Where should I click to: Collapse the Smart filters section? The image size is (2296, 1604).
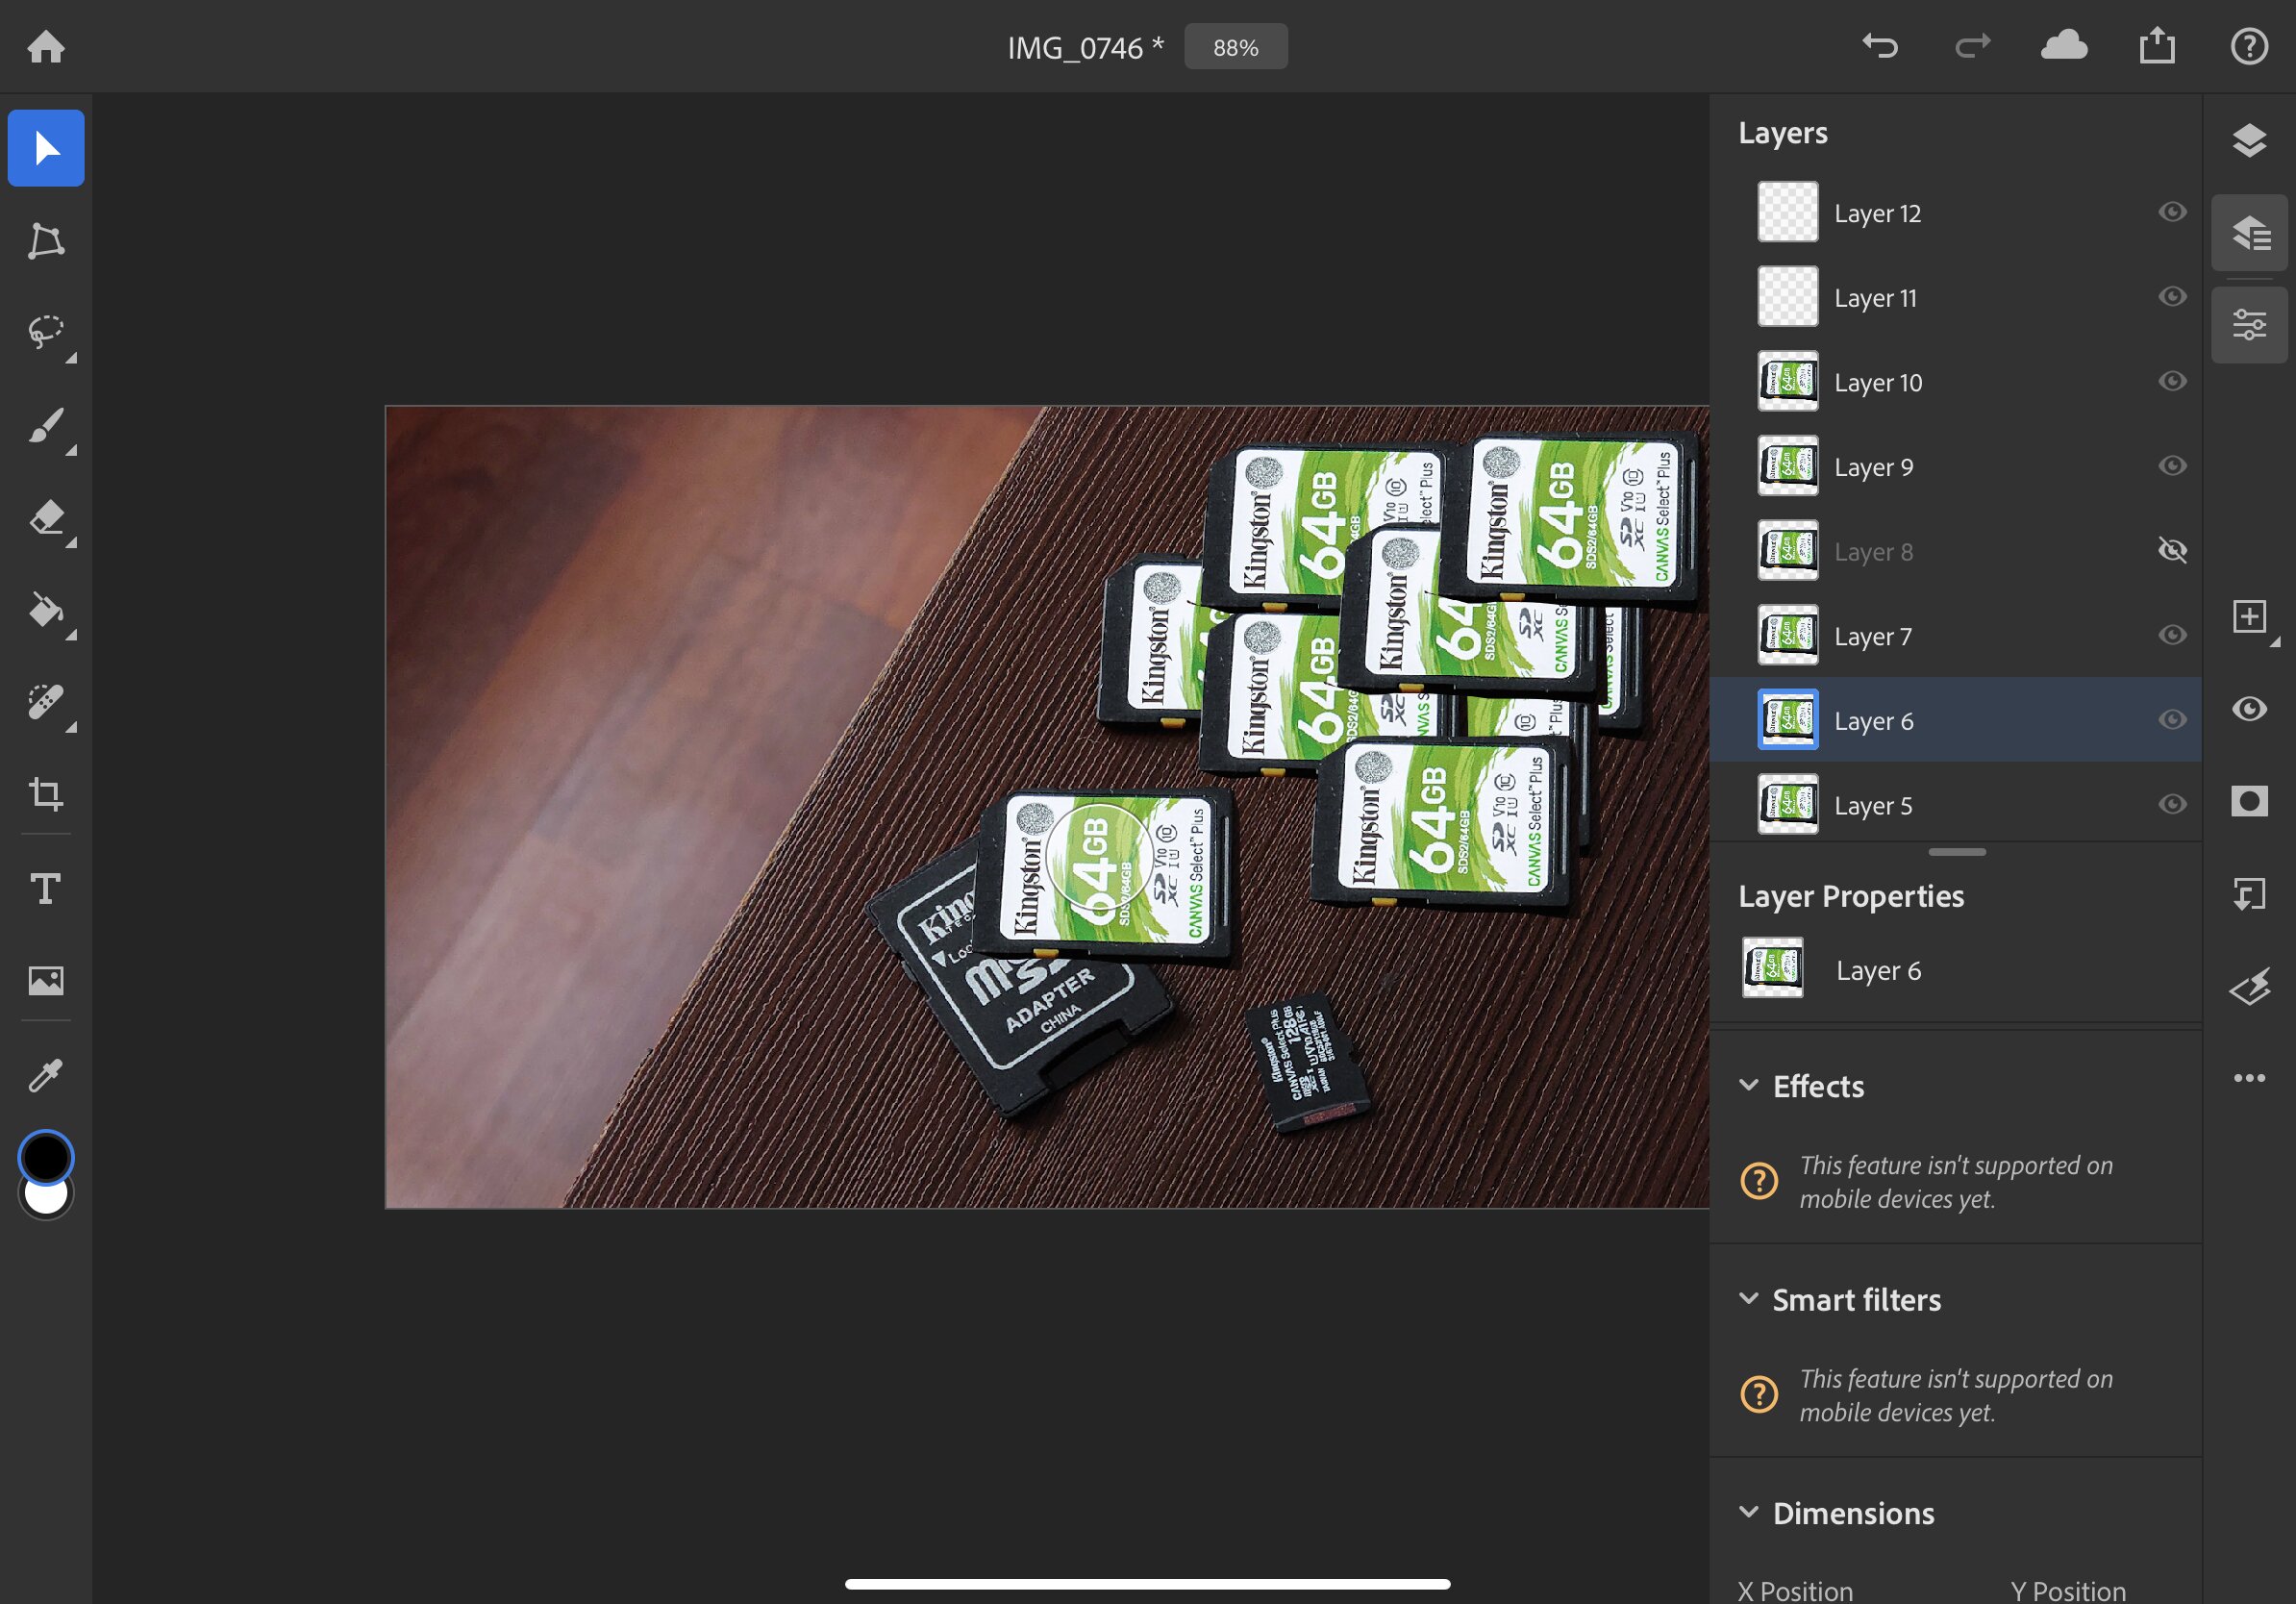1749,1299
